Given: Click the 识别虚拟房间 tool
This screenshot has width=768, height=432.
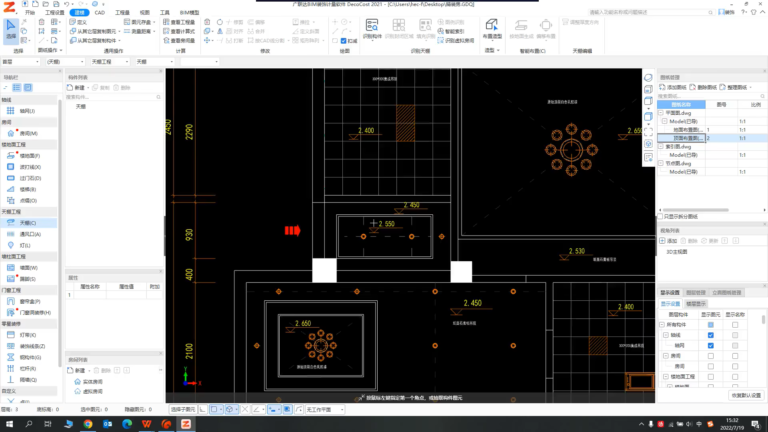Looking at the screenshot, I should click(x=456, y=41).
